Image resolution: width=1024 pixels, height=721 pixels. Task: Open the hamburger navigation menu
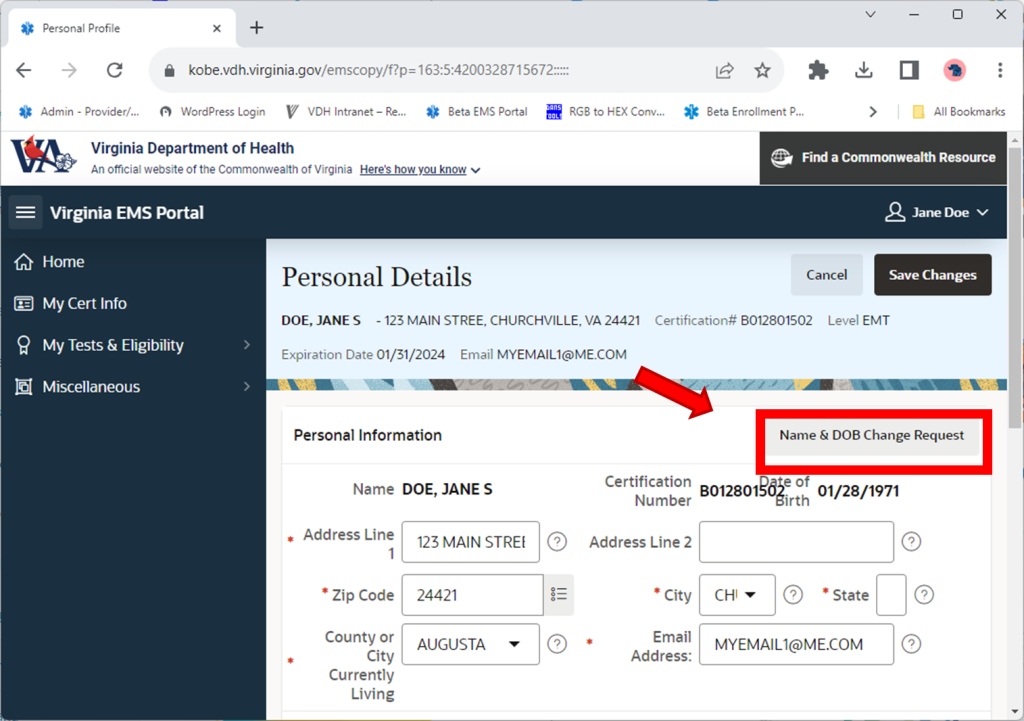tap(26, 213)
